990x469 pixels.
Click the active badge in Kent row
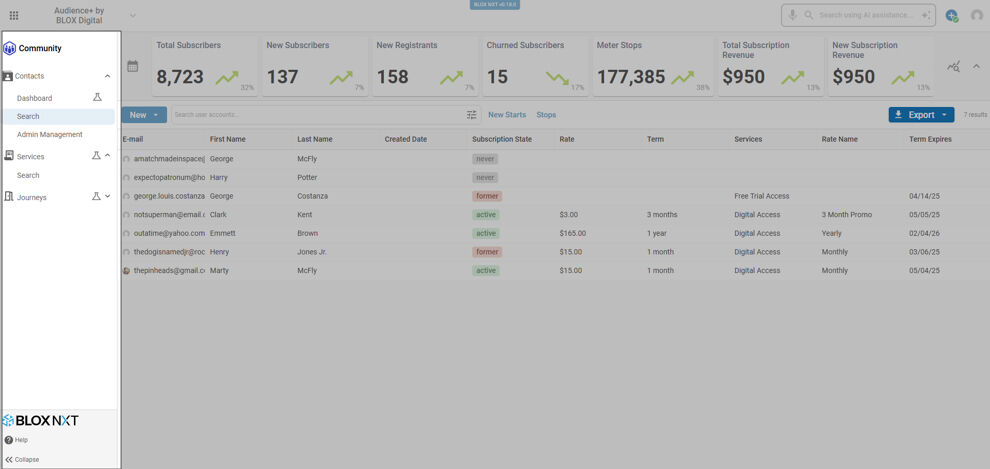pos(486,215)
